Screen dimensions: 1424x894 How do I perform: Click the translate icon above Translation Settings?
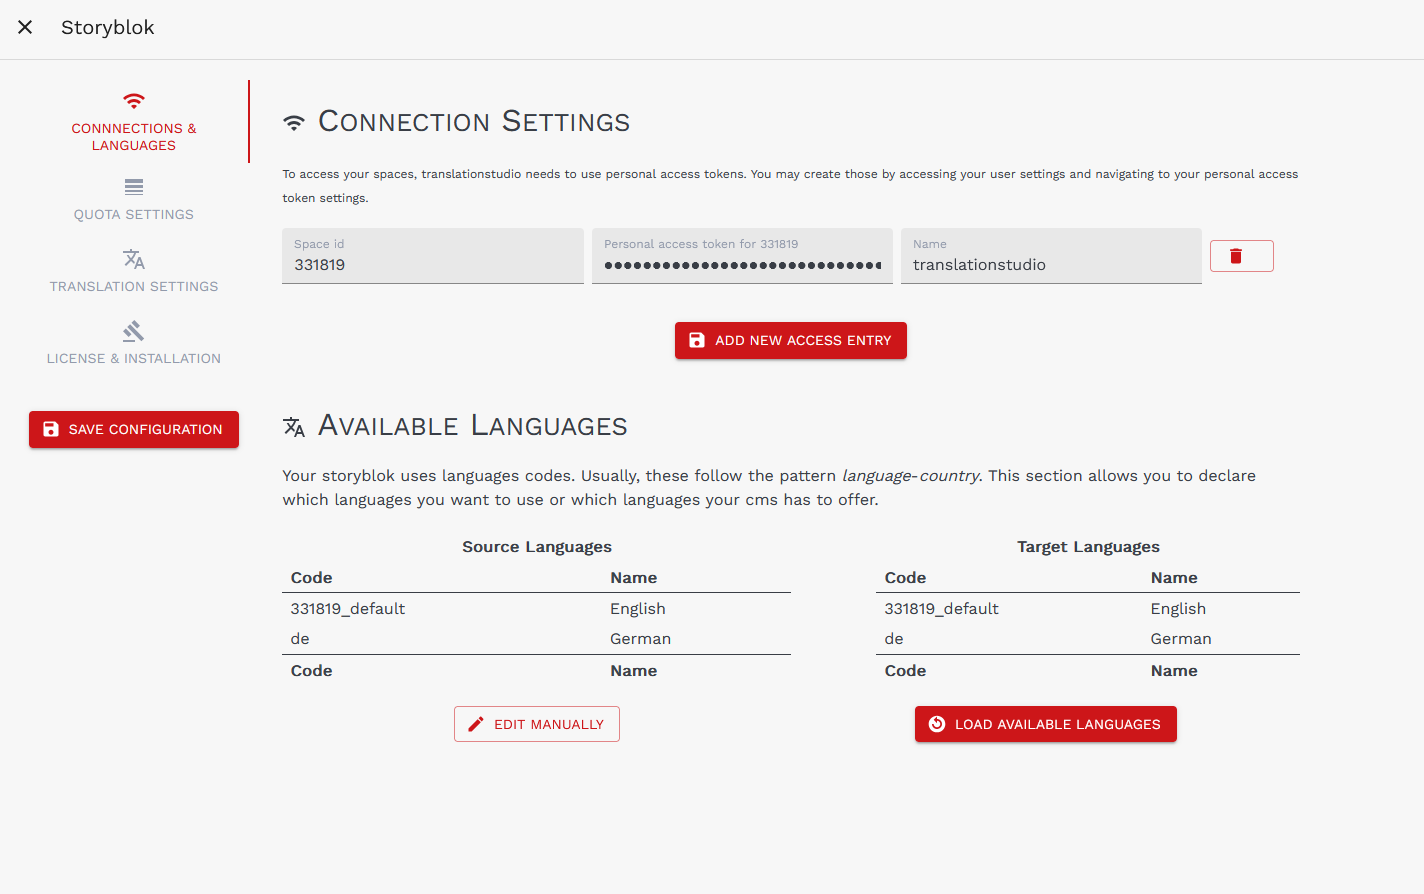(x=134, y=259)
